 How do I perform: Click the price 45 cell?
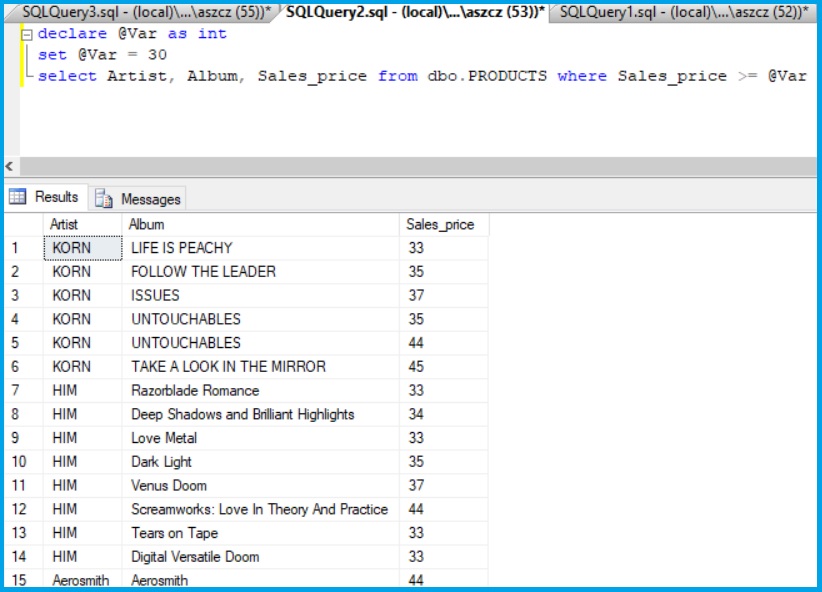click(x=416, y=367)
